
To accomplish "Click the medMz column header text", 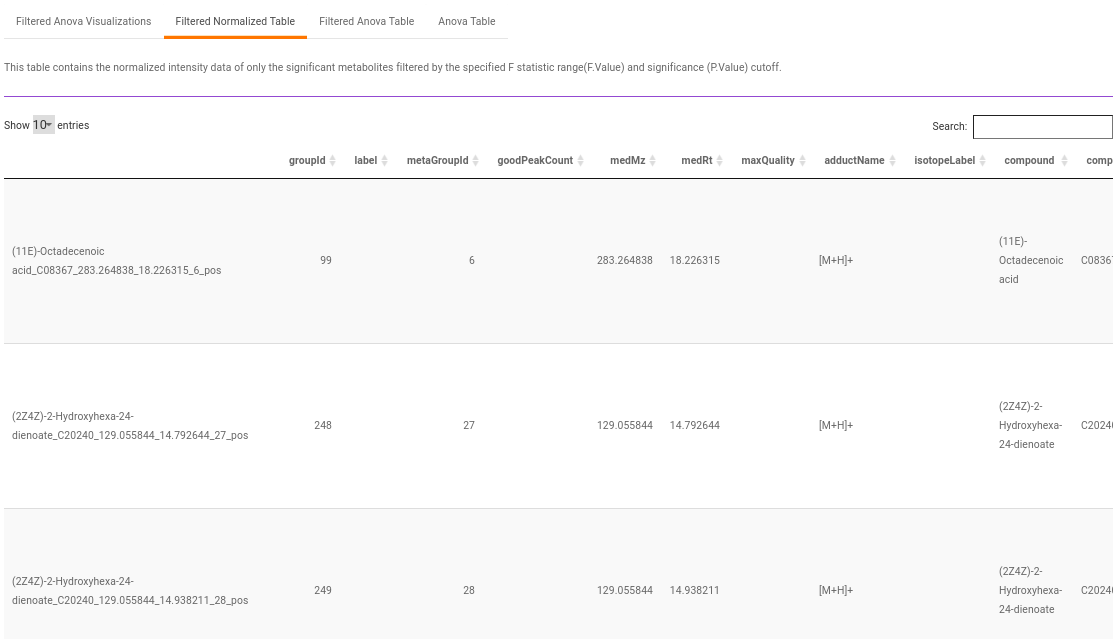I will click(x=627, y=161).
